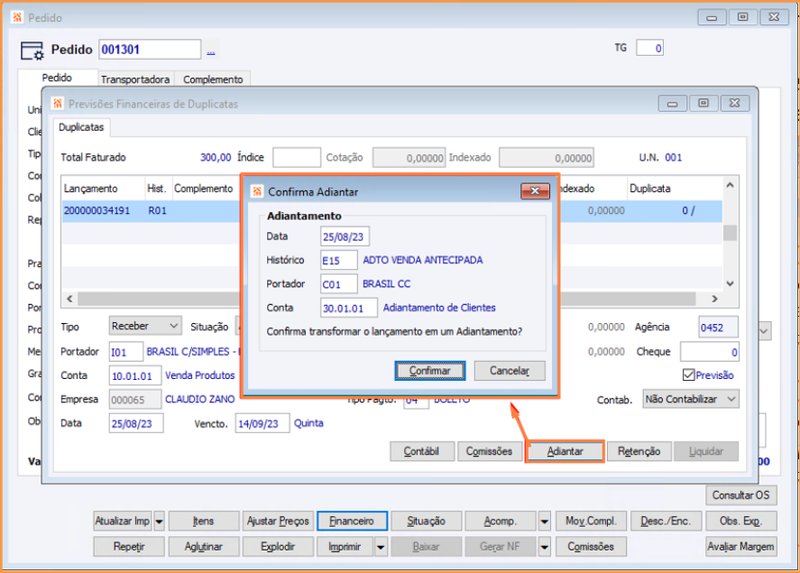Click the Pedido number field 001301
The height and width of the screenshot is (573, 800).
point(149,49)
